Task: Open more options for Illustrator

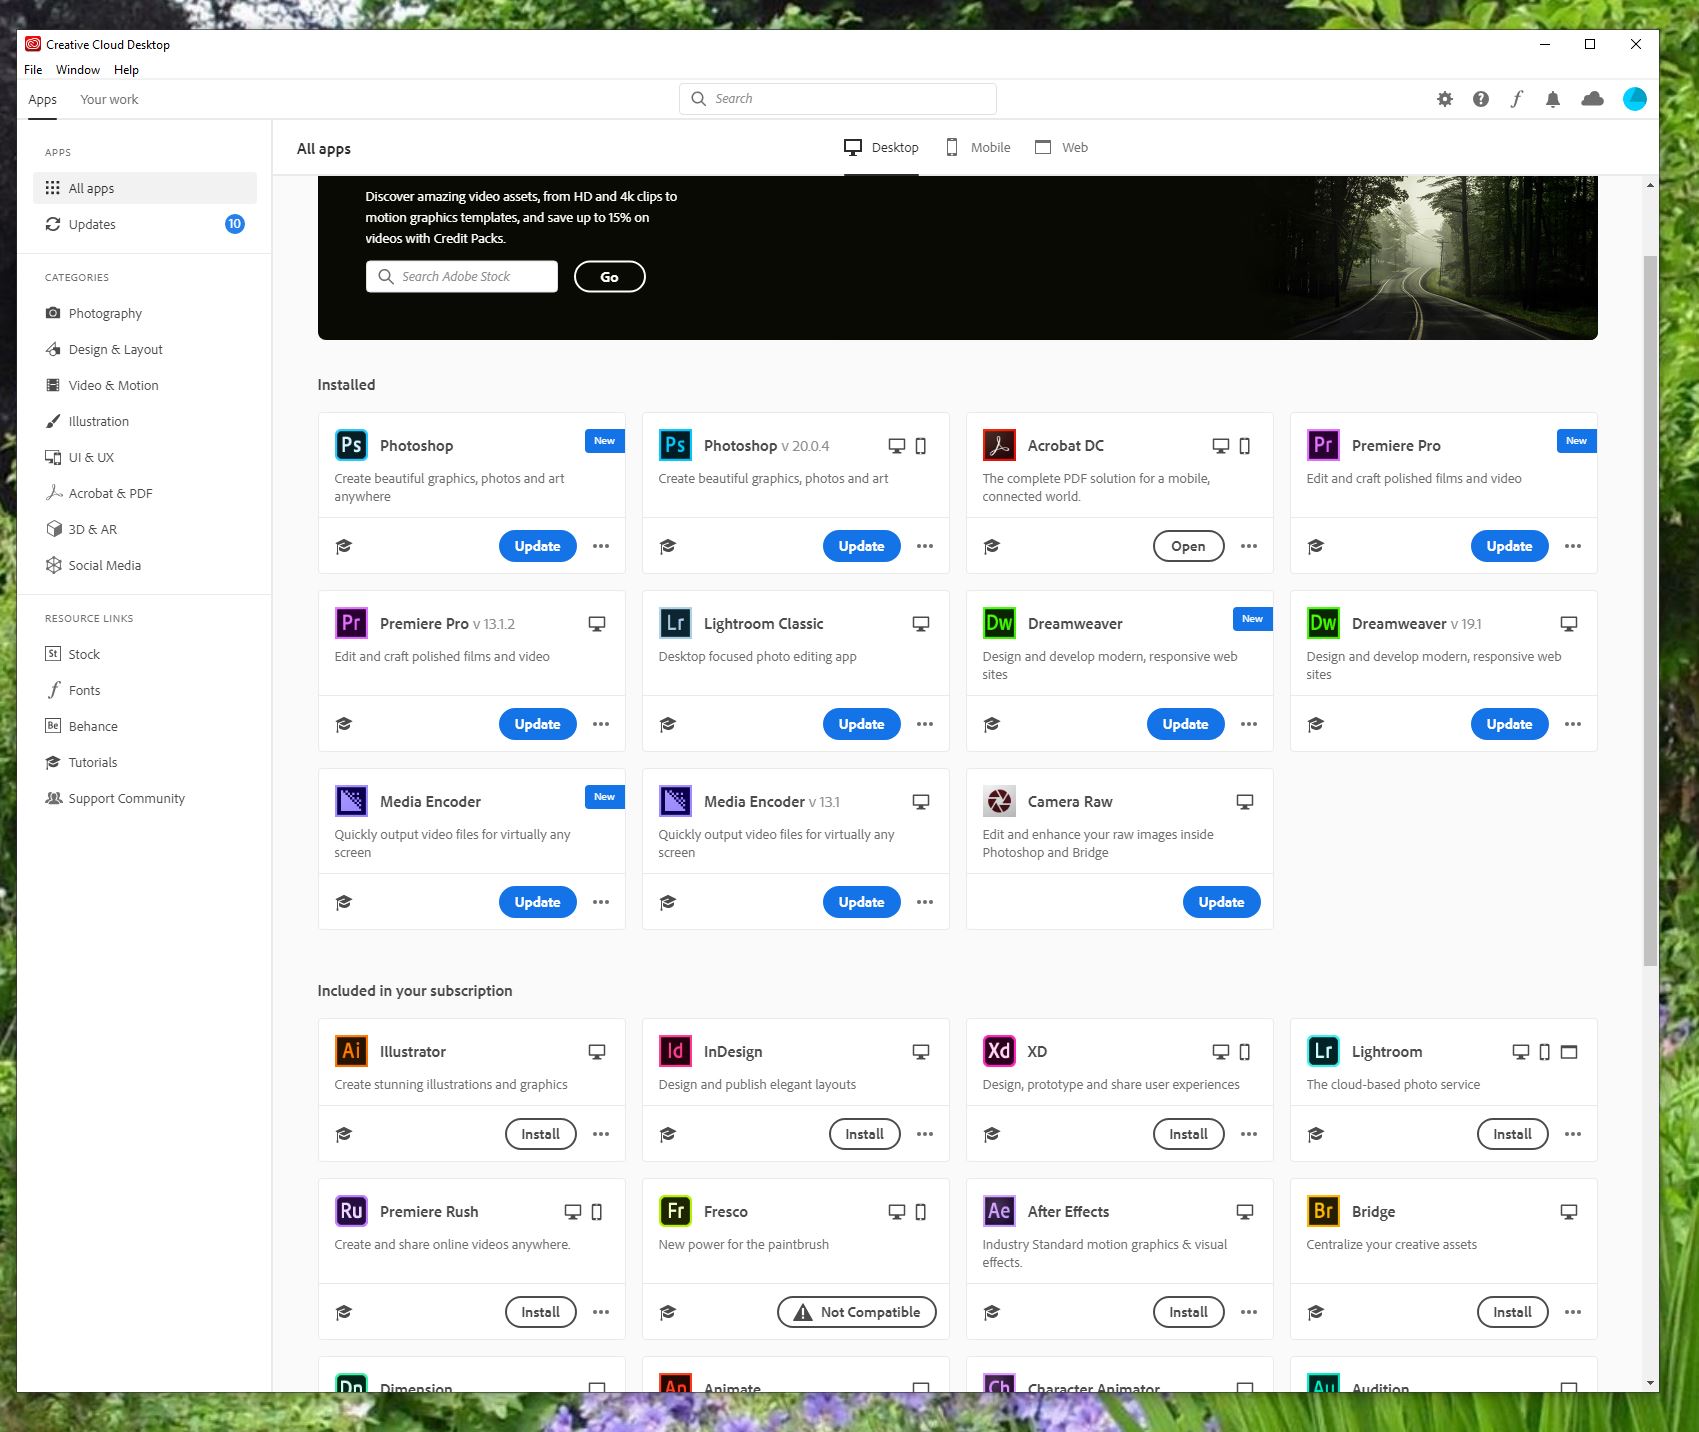Action: click(601, 1134)
